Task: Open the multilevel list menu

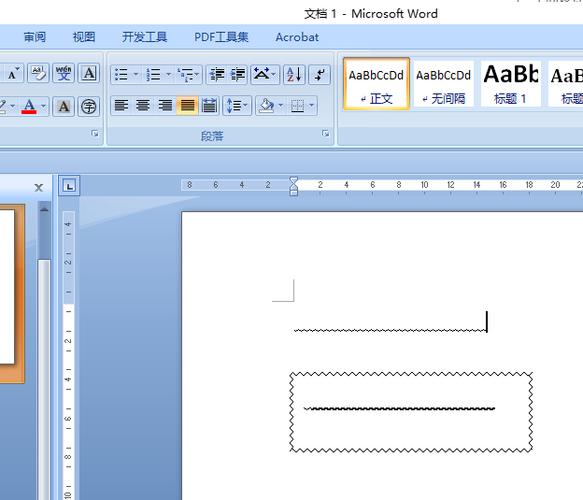Action: tap(188, 74)
